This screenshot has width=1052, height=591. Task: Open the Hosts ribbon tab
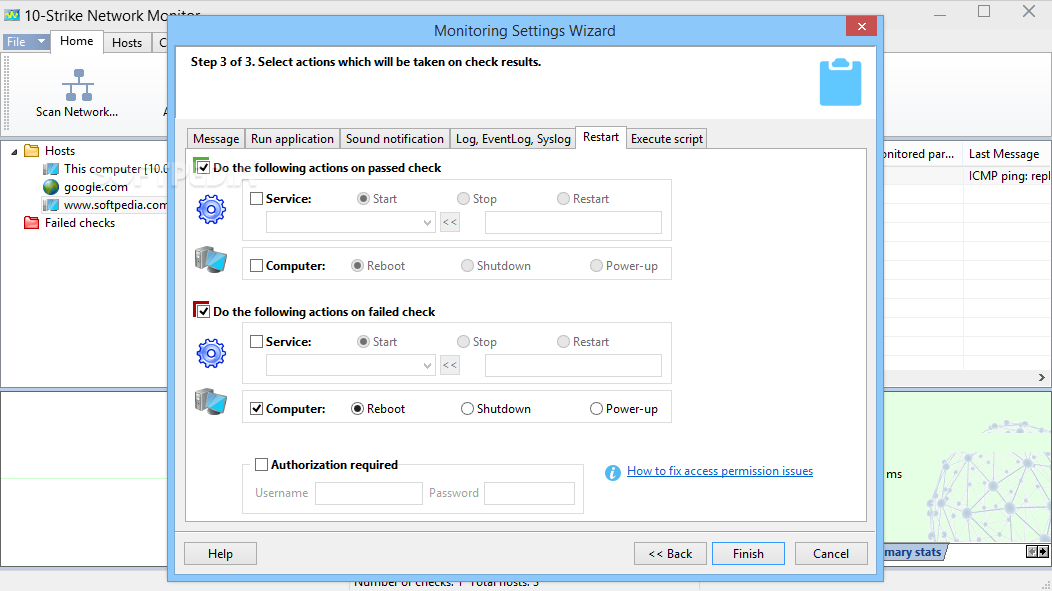coord(127,42)
